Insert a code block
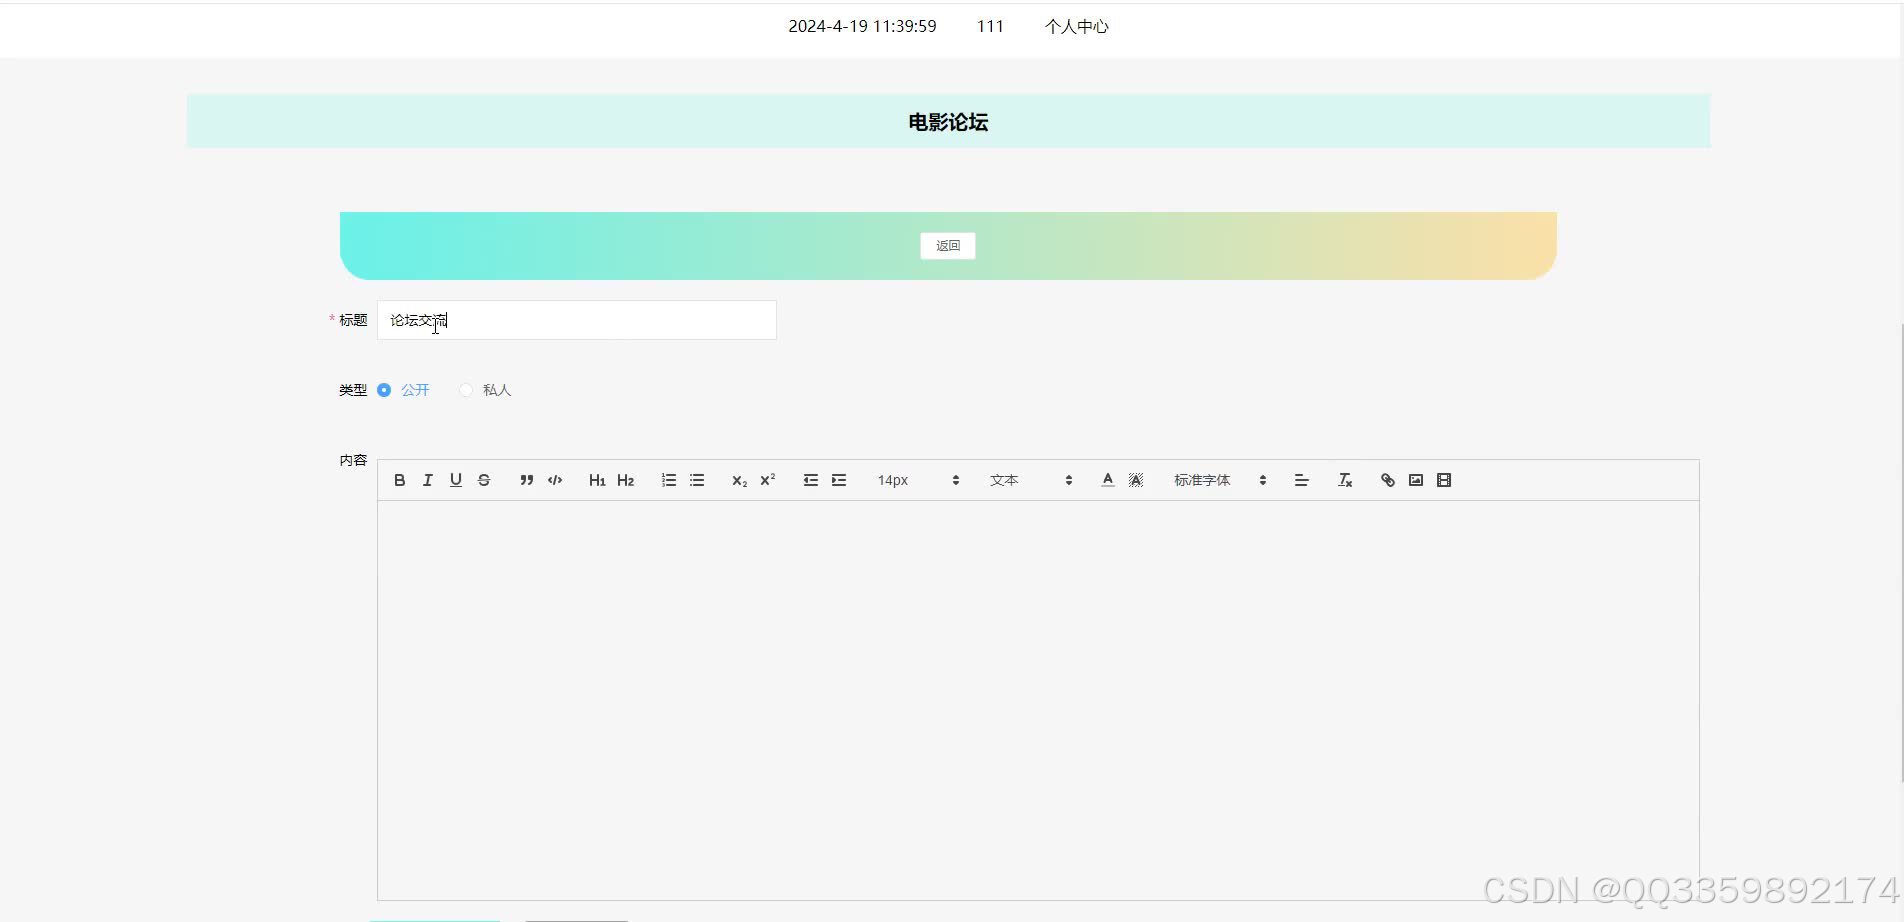1904x922 pixels. pyautogui.click(x=555, y=480)
